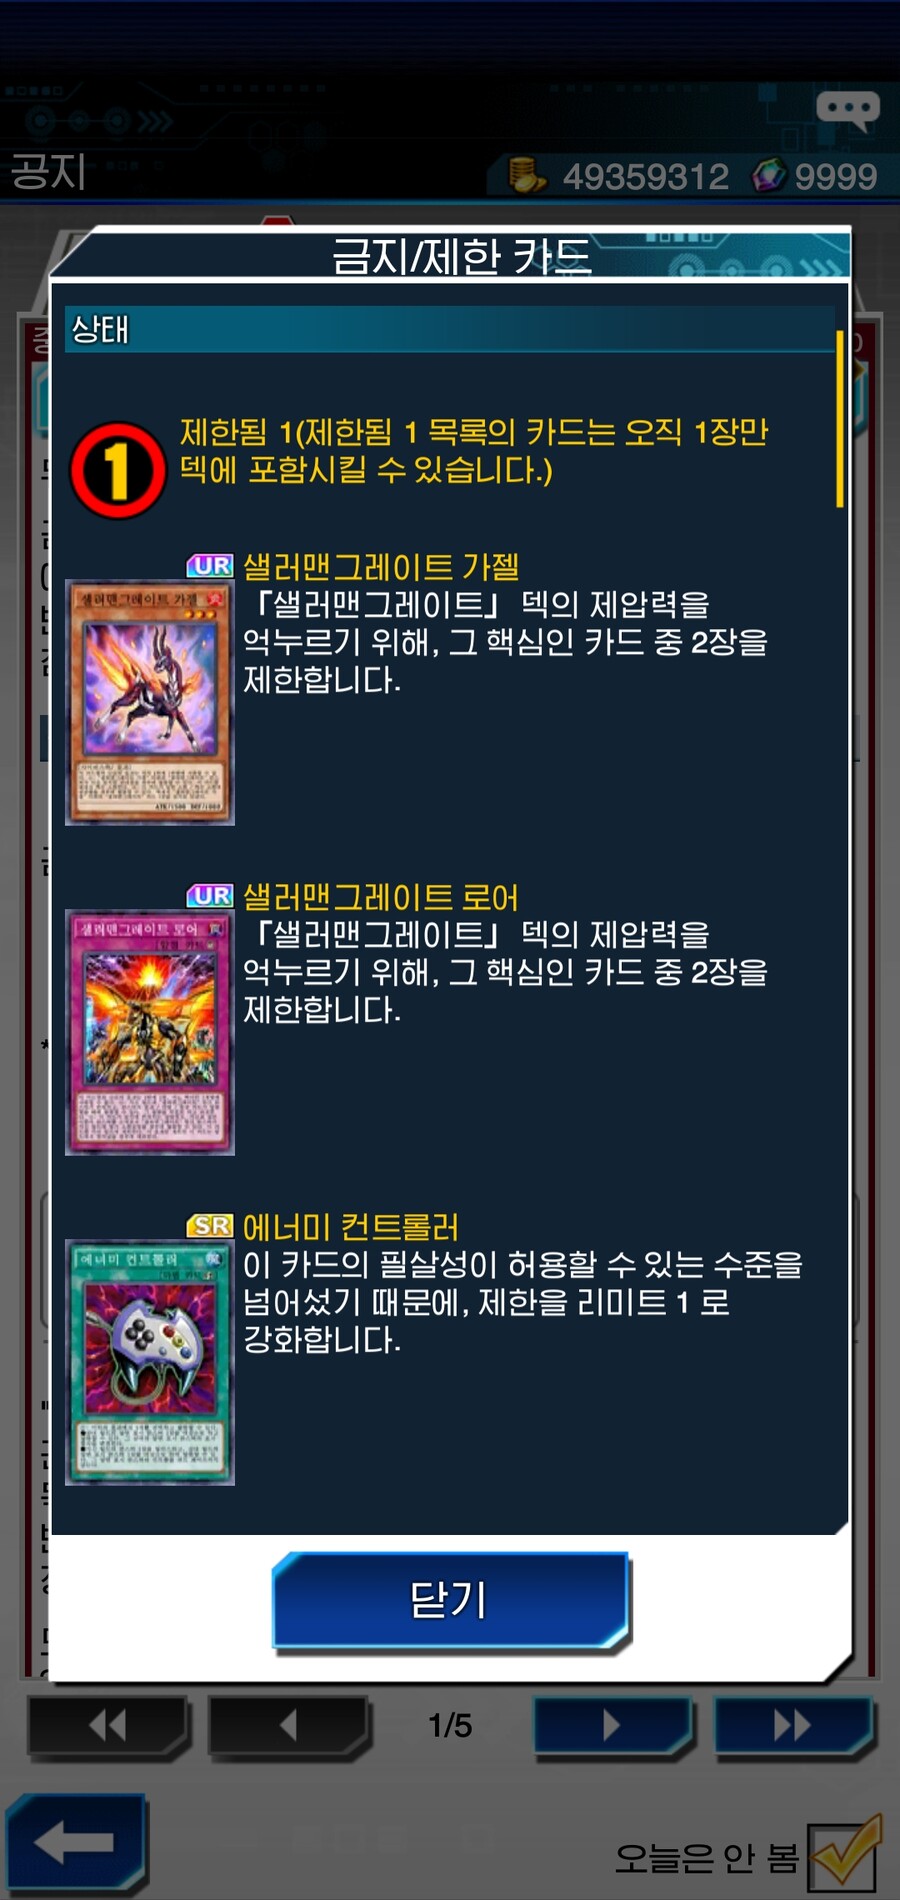The height and width of the screenshot is (1900, 900).
Task: Click the 에너미 컨트롤러 card name link
Action: pyautogui.click(x=351, y=1227)
